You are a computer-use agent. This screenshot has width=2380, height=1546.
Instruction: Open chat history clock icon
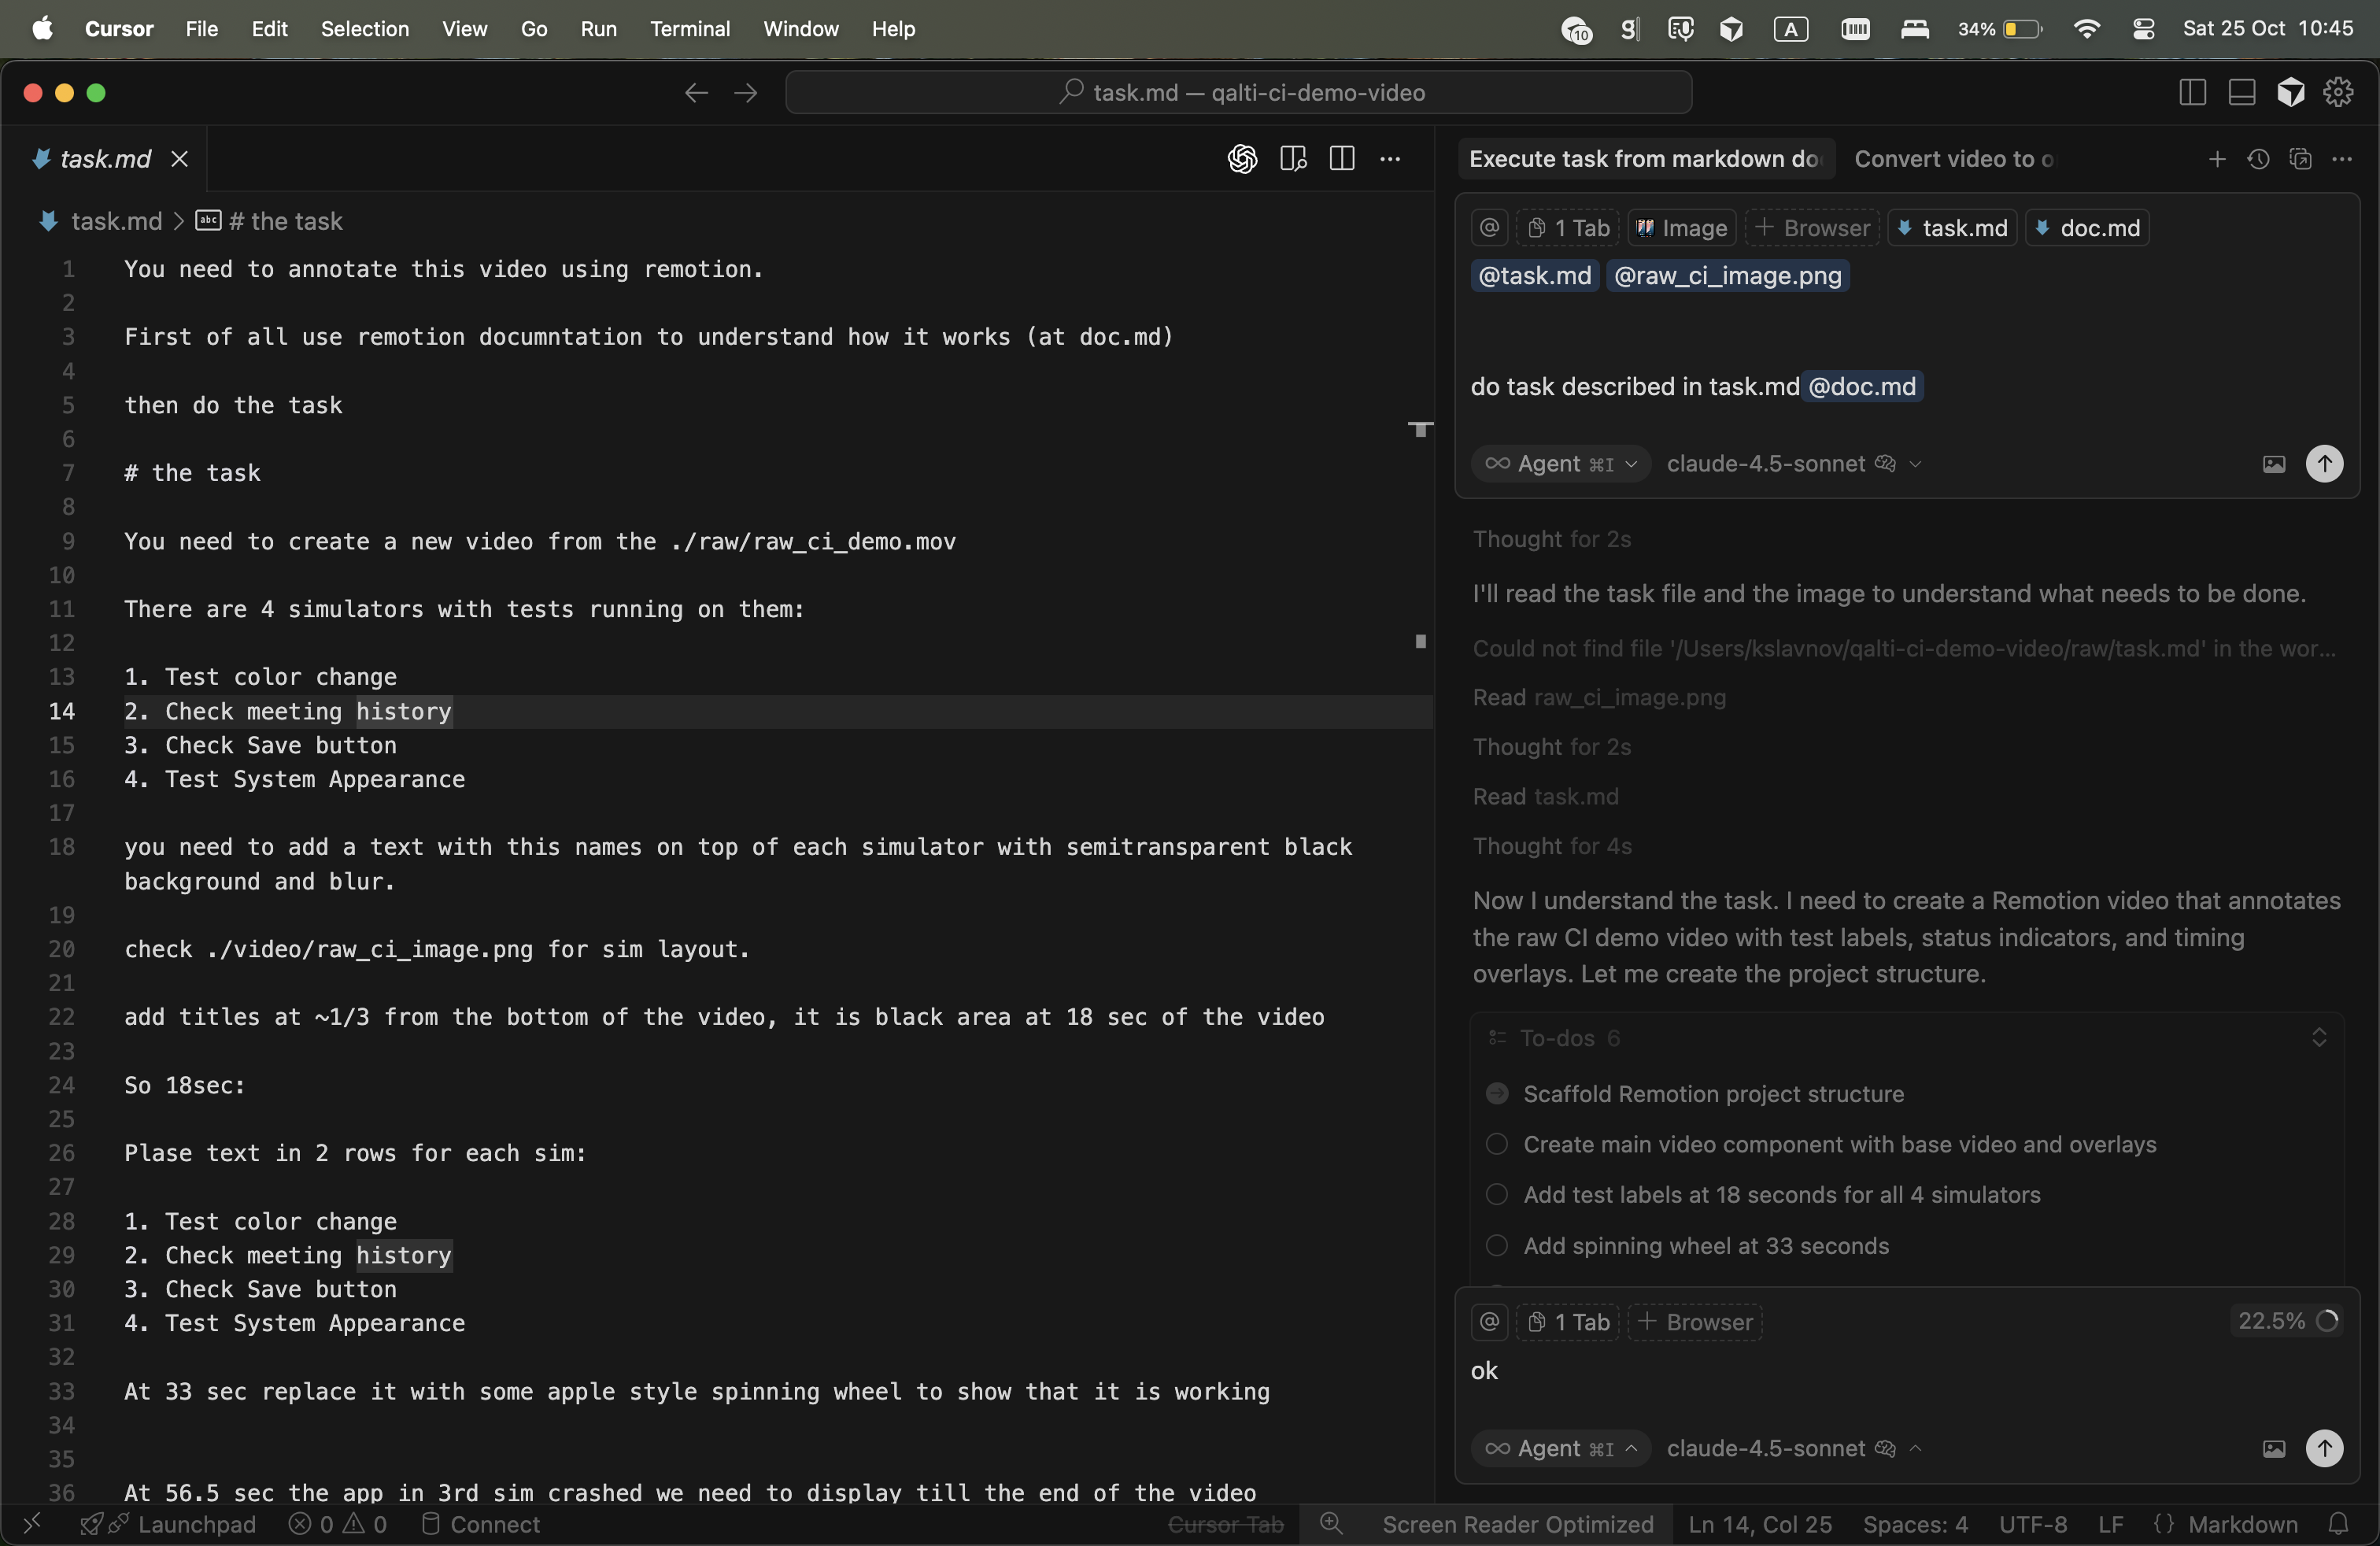click(2258, 159)
